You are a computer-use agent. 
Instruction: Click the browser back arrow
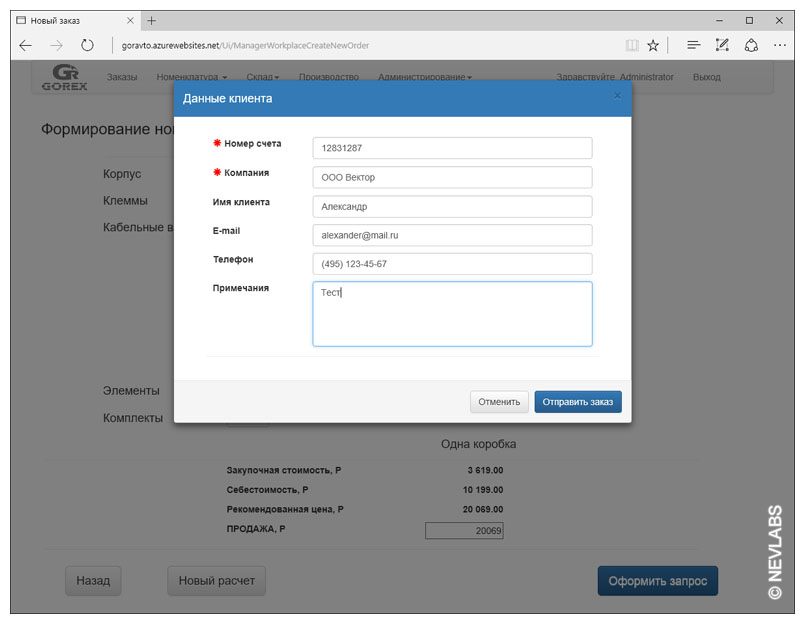point(26,45)
